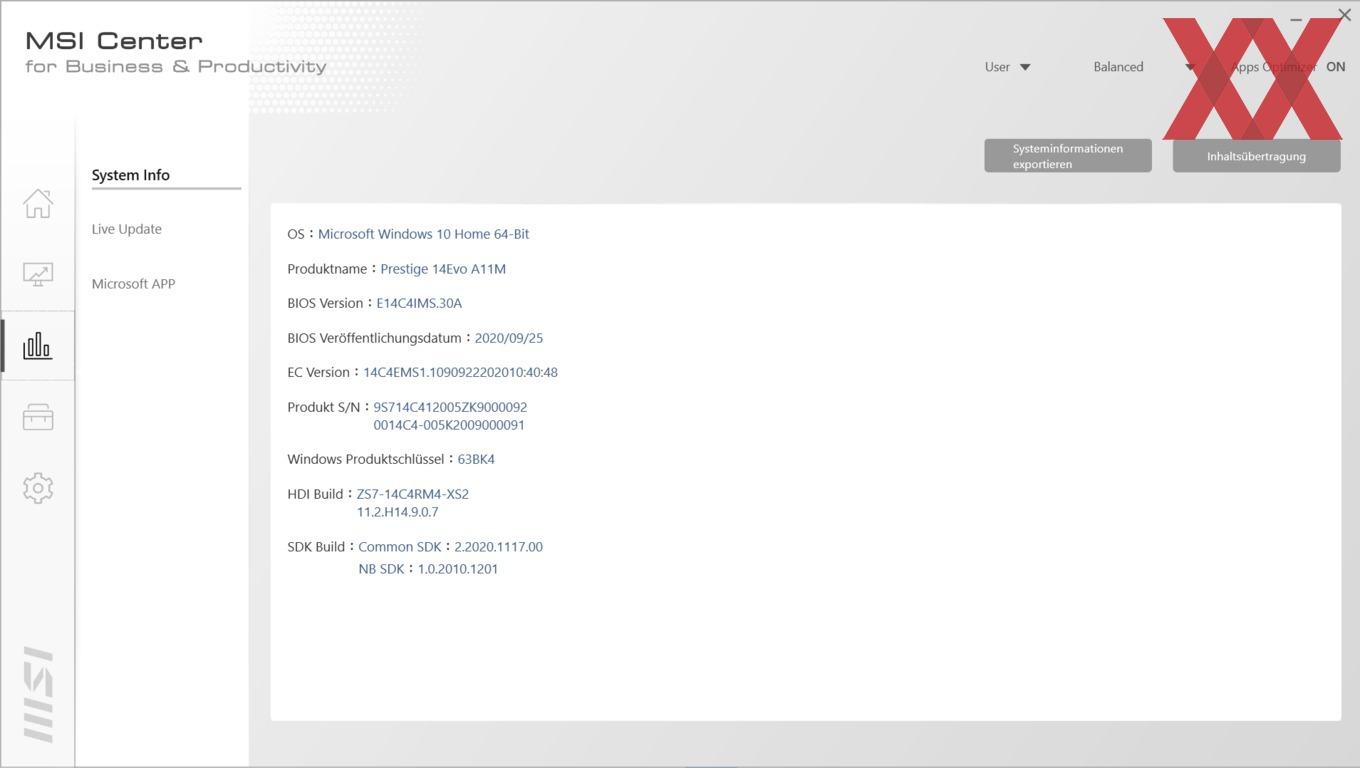Click the MSI Center title text
The image size is (1360, 768).
pyautogui.click(x=114, y=41)
